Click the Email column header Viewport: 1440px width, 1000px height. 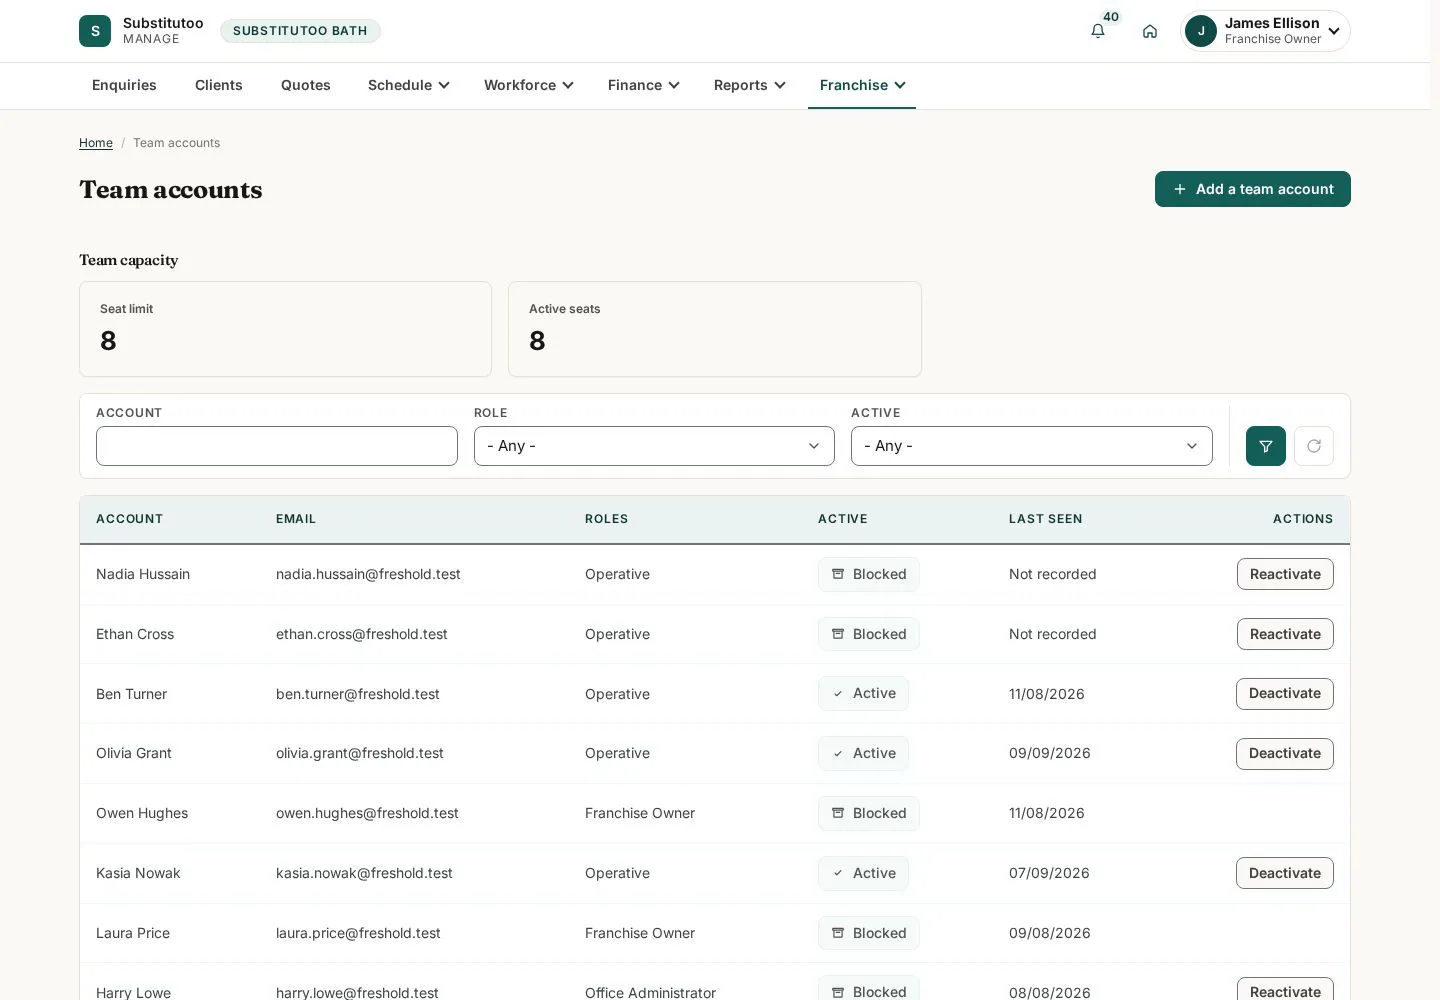(296, 519)
